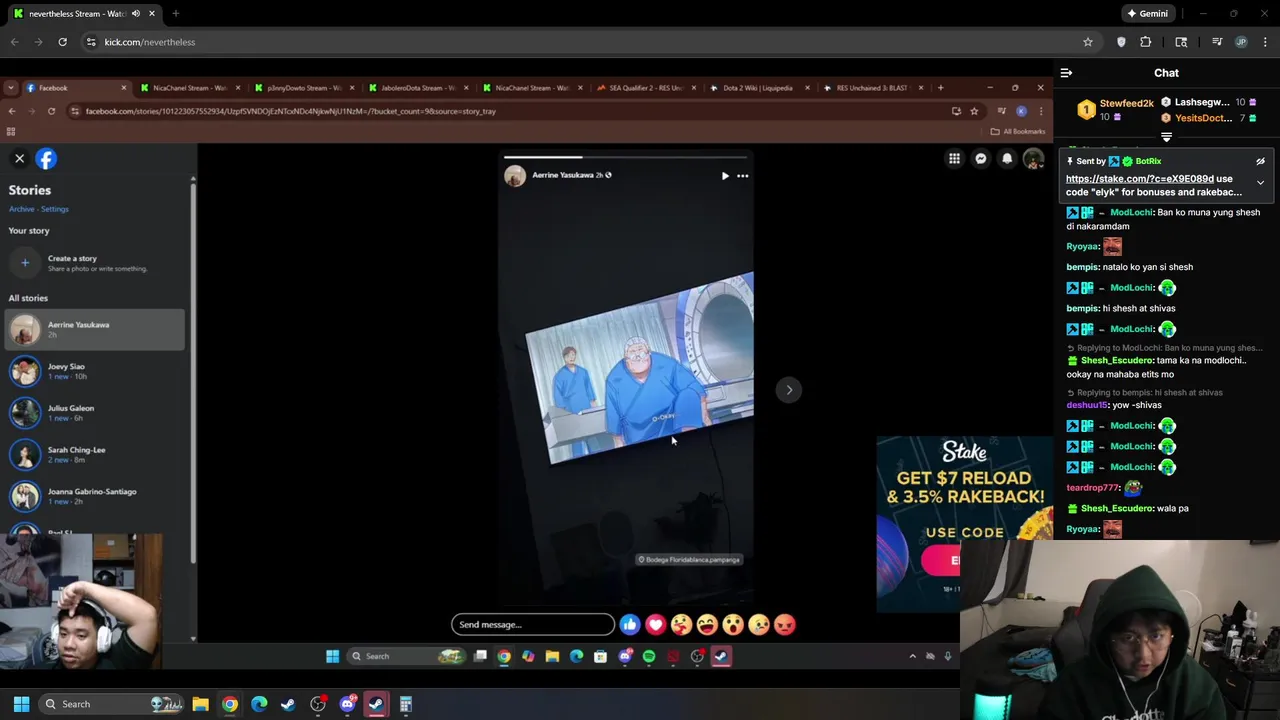Open the Windows Start menu
This screenshot has height=720, width=1280.
(21, 704)
